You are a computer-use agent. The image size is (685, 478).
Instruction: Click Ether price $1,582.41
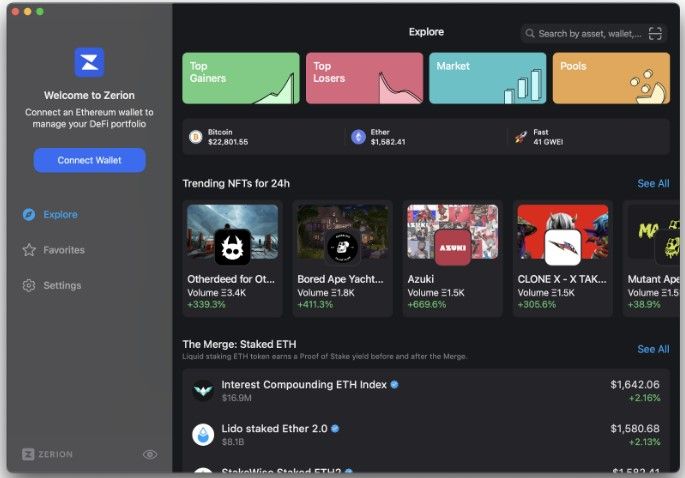388,142
